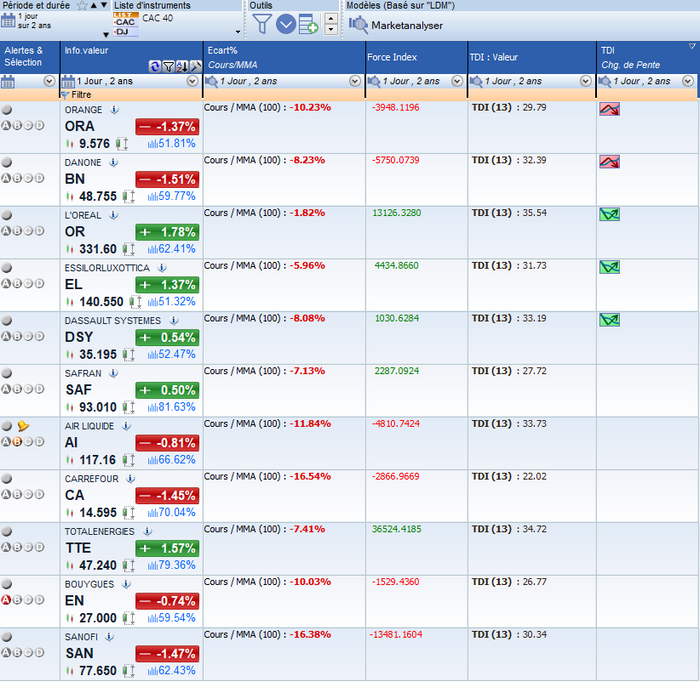Click the info icon next to DANONE
This screenshot has height=682, width=700.
coord(113,162)
